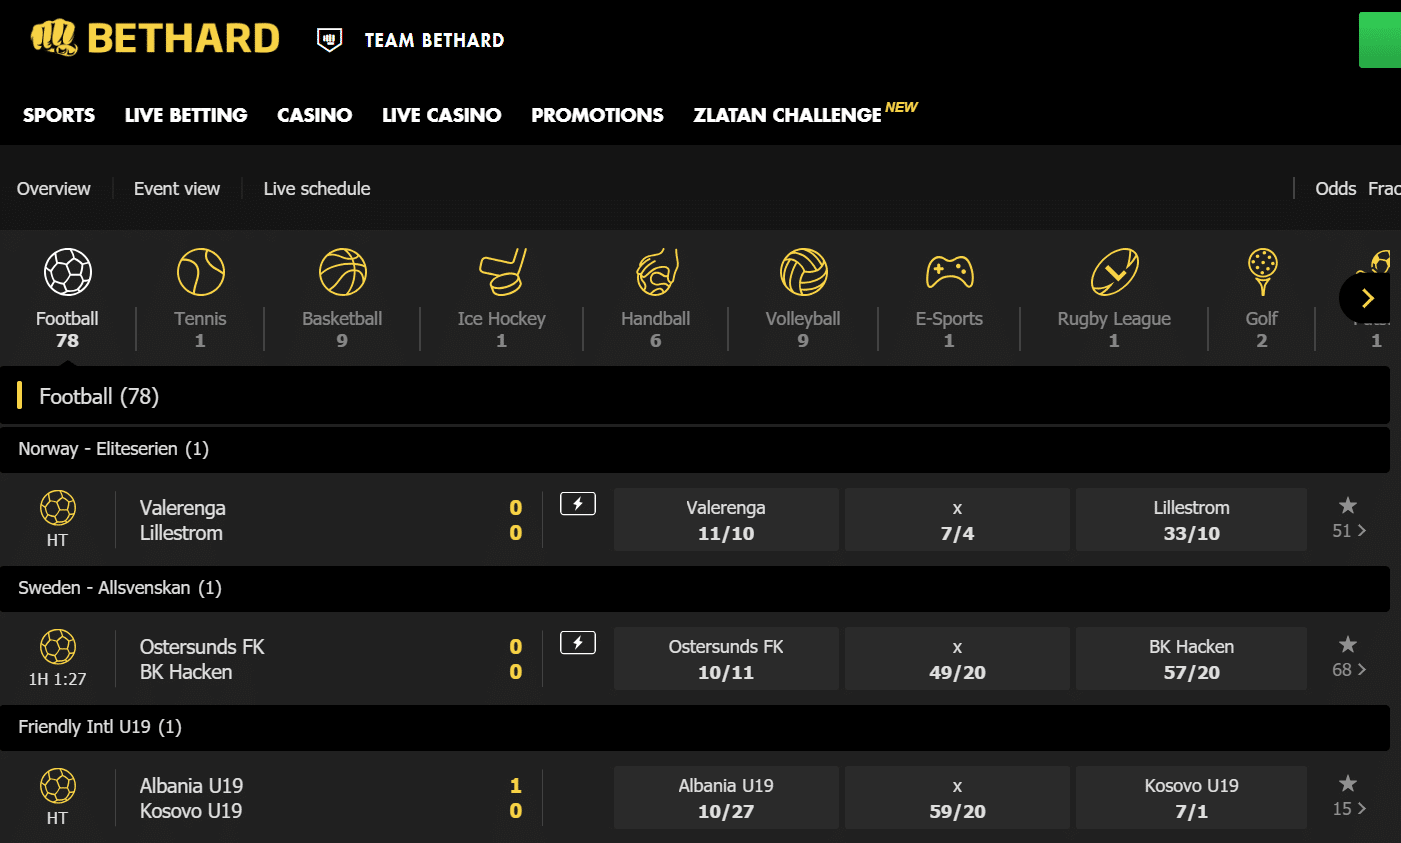Select the 7/4 draw odds for Valerenga match

956,519
